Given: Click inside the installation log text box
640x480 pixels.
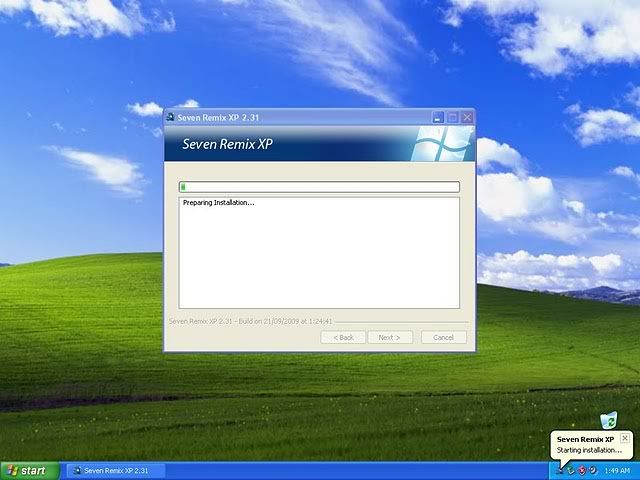Looking at the screenshot, I should [319, 255].
